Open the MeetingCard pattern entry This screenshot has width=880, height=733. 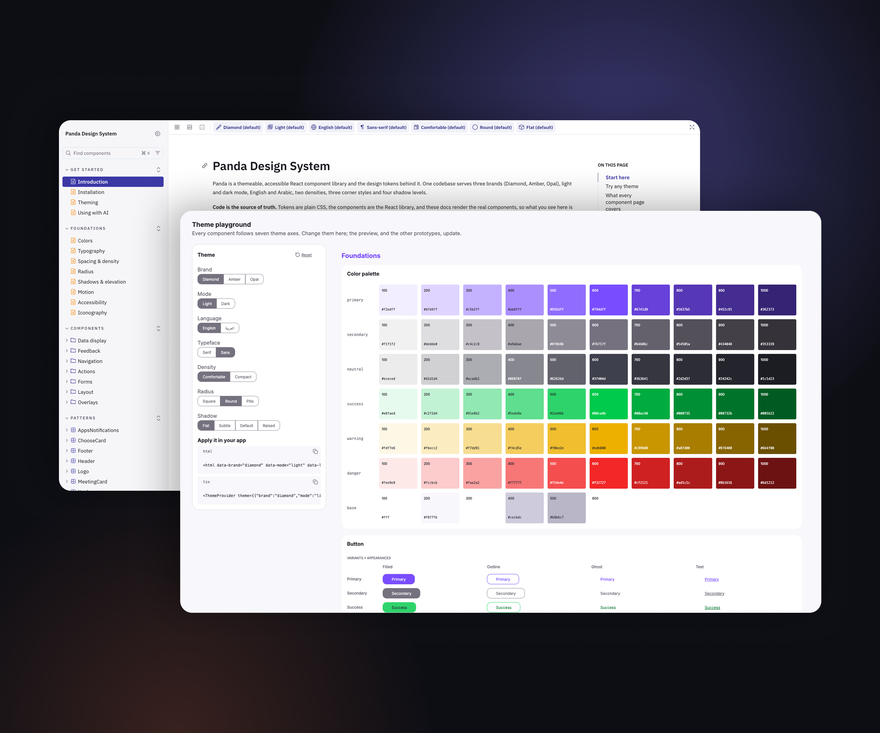pos(92,482)
